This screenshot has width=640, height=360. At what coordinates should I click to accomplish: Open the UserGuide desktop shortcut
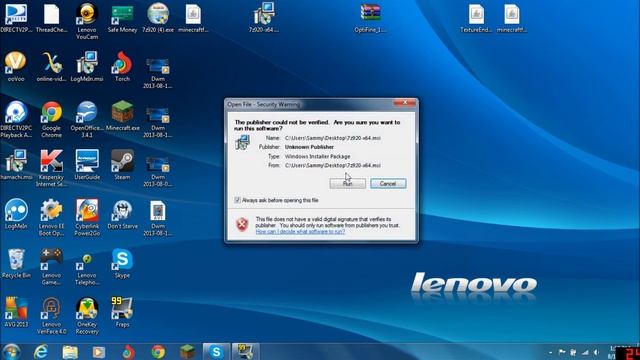tap(87, 165)
